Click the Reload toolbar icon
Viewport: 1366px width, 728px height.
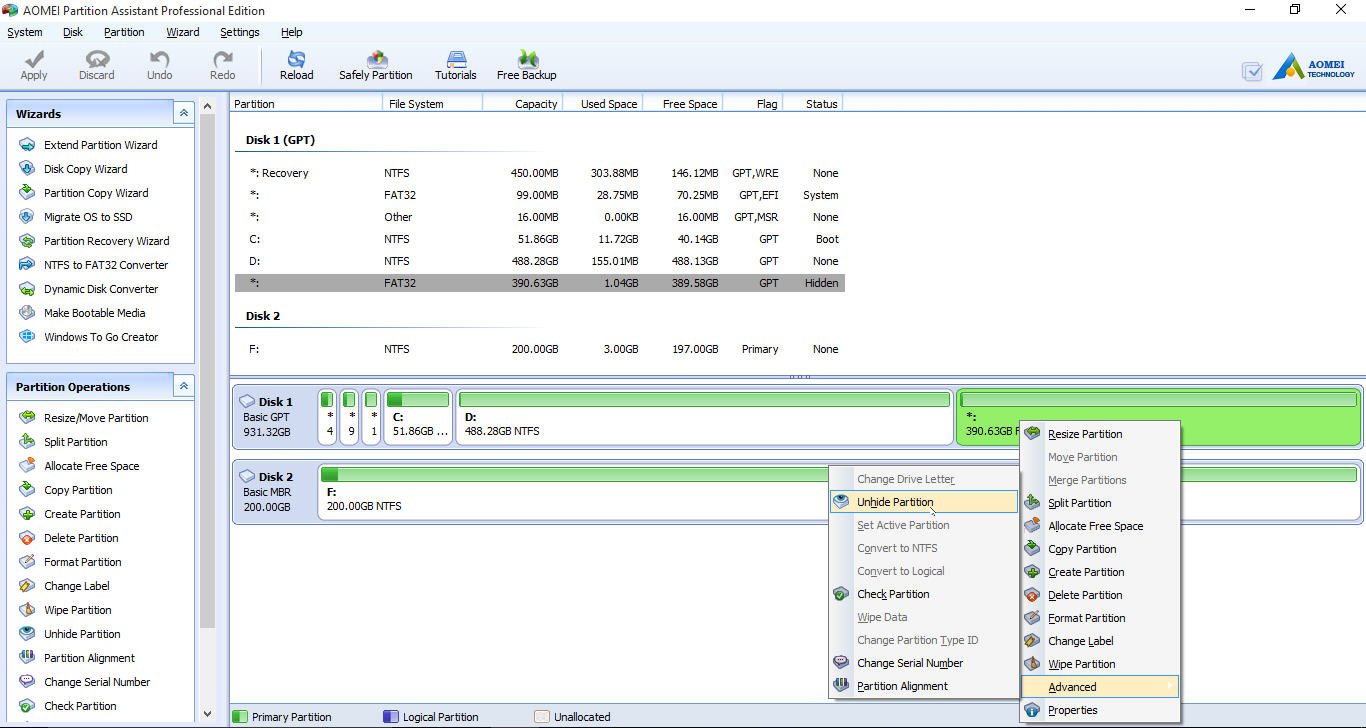point(296,65)
